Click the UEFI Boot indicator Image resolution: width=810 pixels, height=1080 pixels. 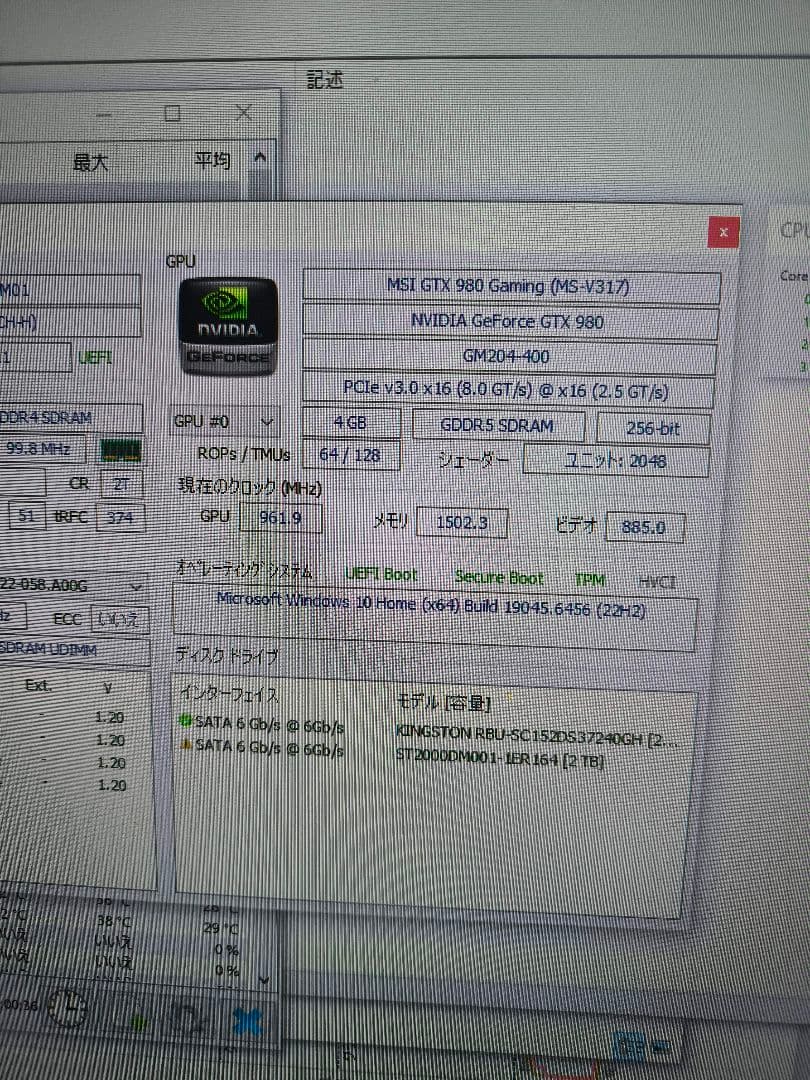click(x=381, y=574)
